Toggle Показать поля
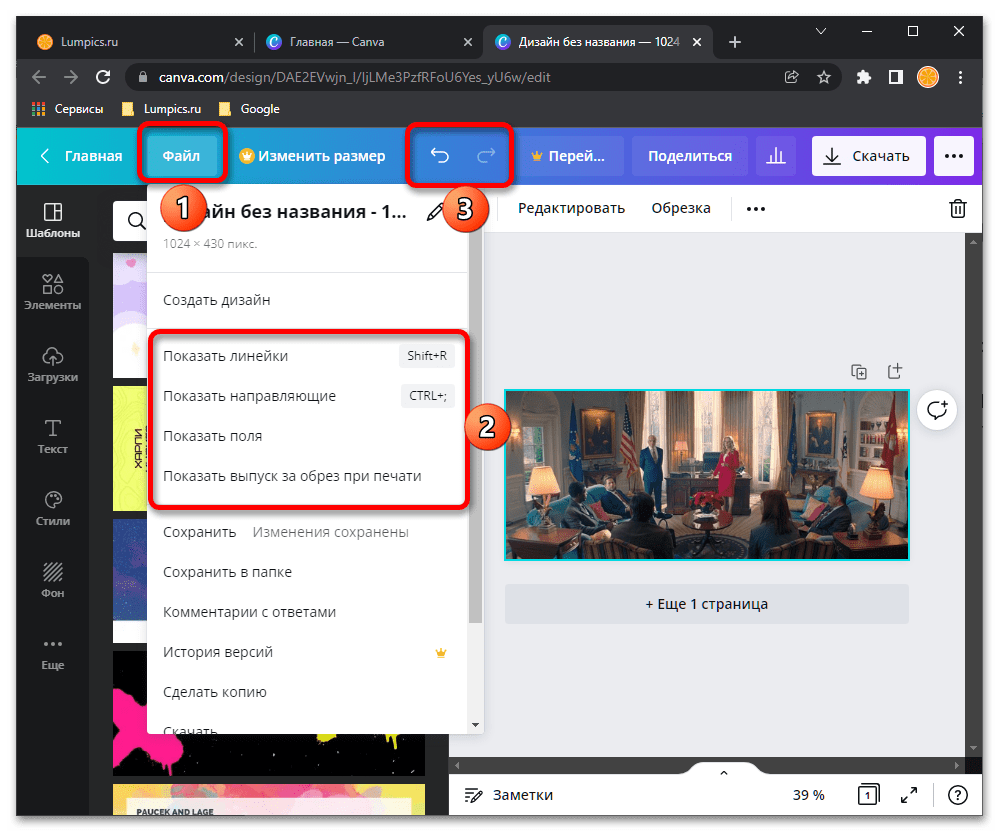This screenshot has height=832, width=999. pos(308,436)
